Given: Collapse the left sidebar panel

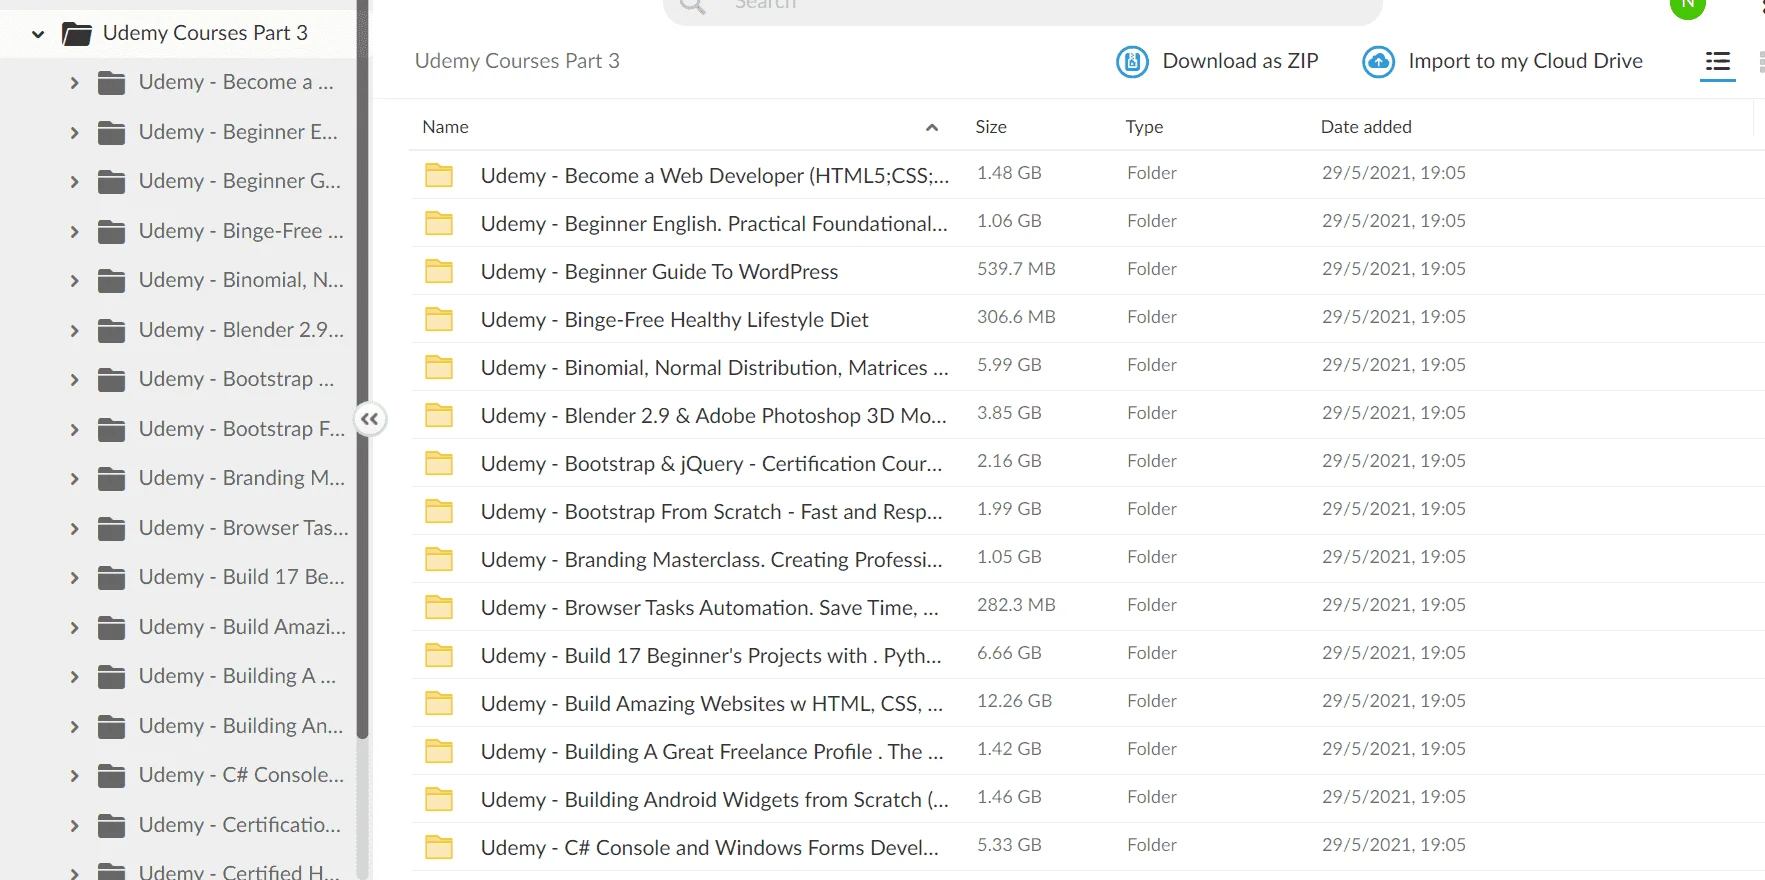Looking at the screenshot, I should tap(370, 419).
